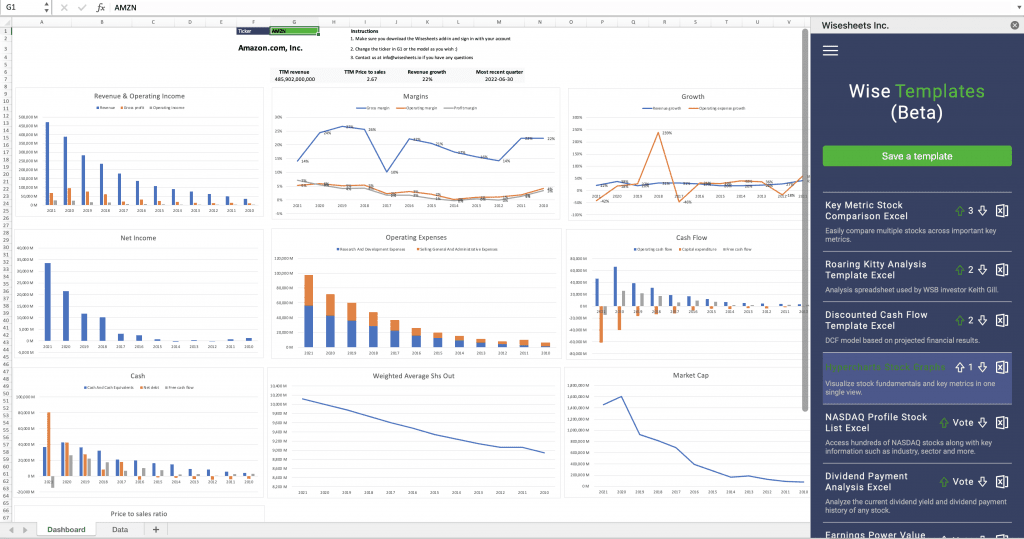Open Hypercharts Stock Graphs template title

[x=884, y=367]
